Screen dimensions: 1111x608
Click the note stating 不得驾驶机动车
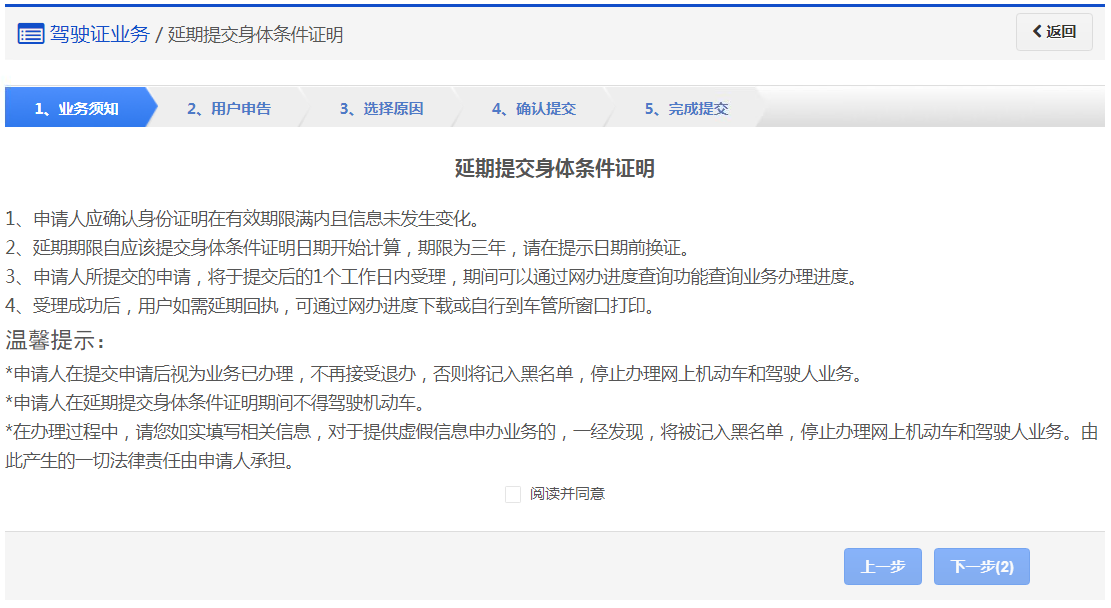coord(215,403)
